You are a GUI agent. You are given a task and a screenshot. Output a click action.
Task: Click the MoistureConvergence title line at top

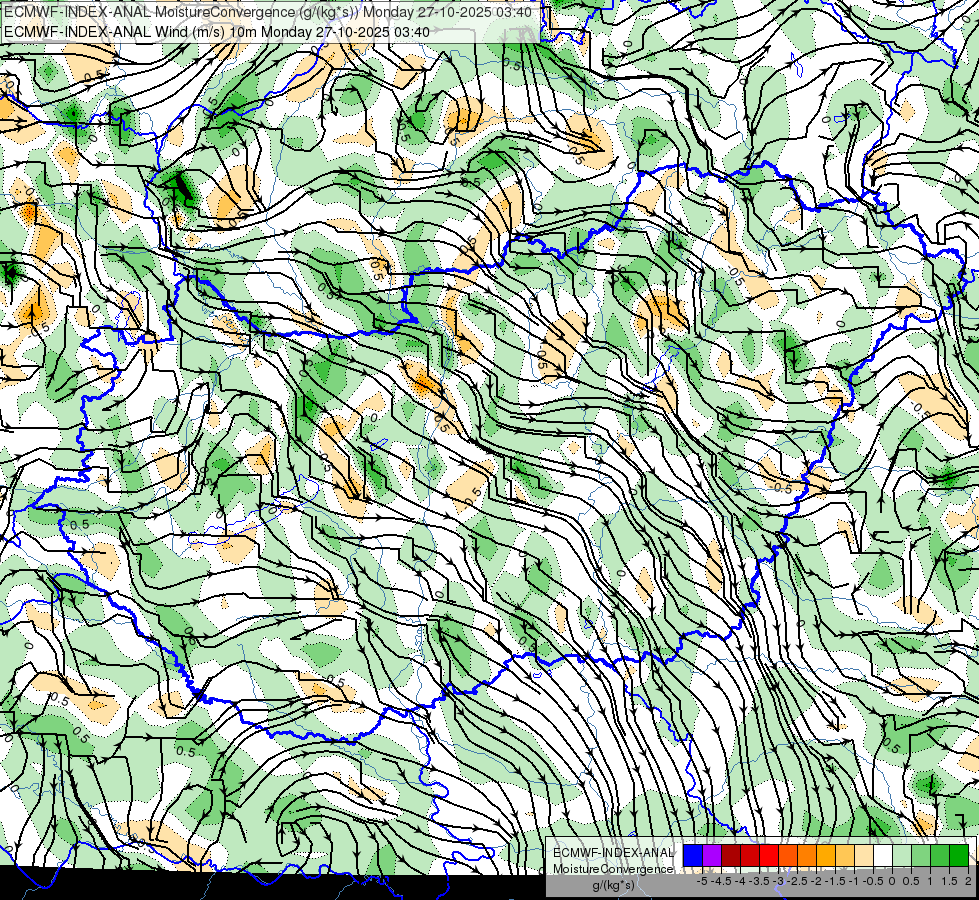click(267, 12)
